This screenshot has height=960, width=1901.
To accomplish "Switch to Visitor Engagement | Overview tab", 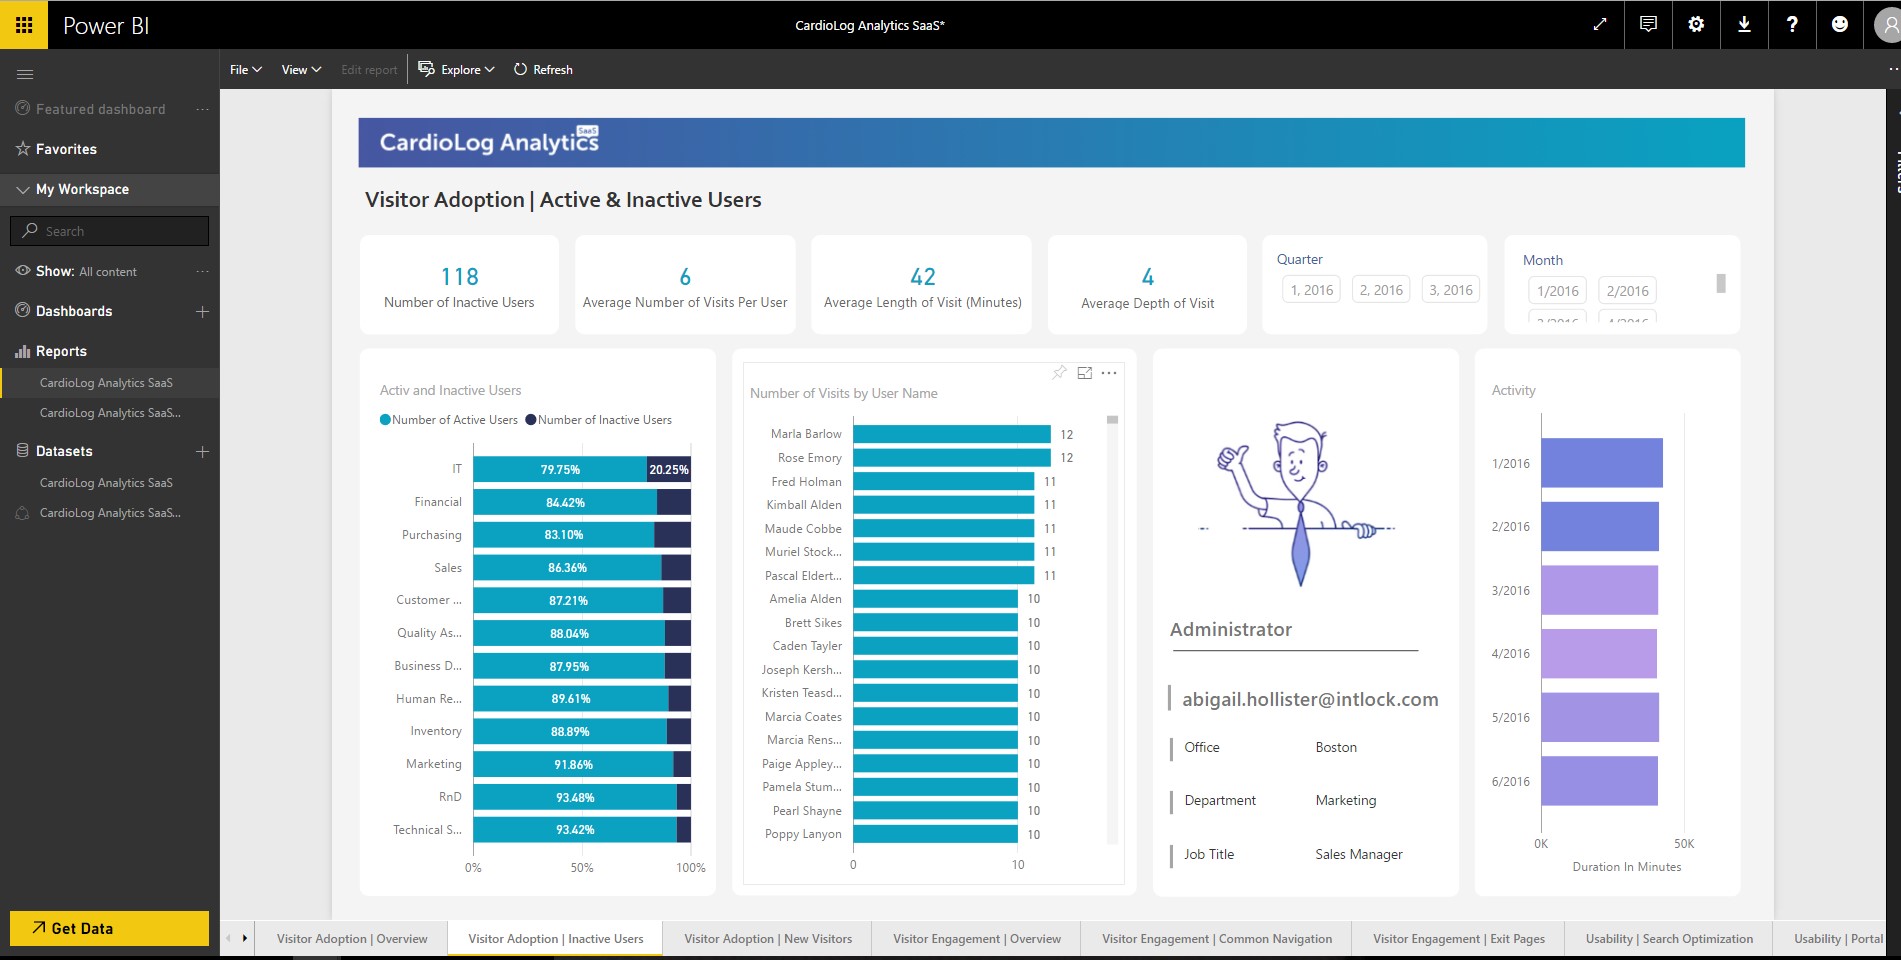I will 976,939.
